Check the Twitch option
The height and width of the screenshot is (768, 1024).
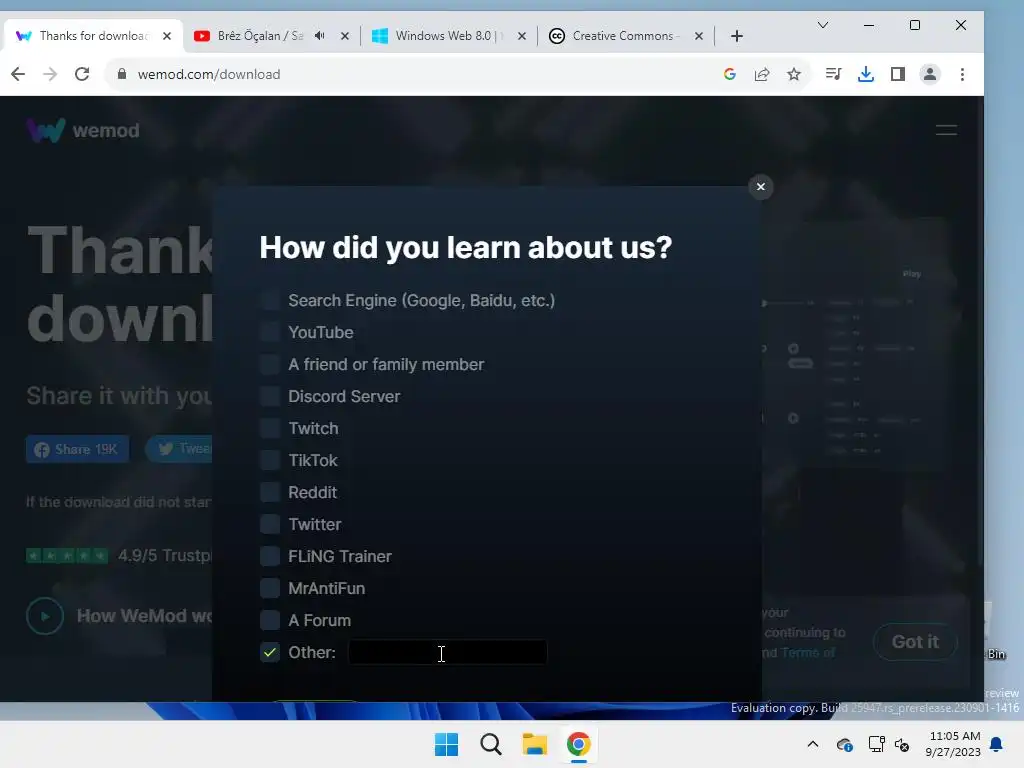point(270,428)
